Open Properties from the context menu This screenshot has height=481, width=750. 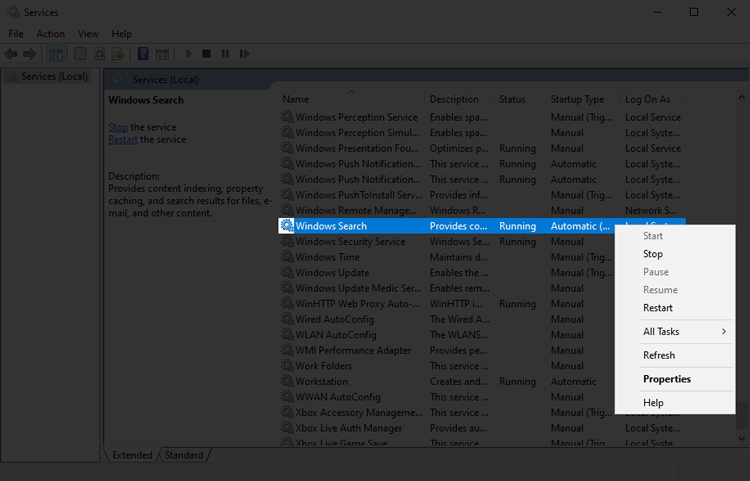click(x=667, y=379)
